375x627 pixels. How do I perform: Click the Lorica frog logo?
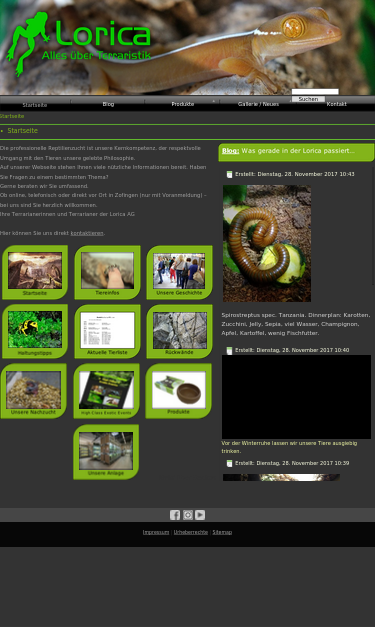(x=79, y=43)
